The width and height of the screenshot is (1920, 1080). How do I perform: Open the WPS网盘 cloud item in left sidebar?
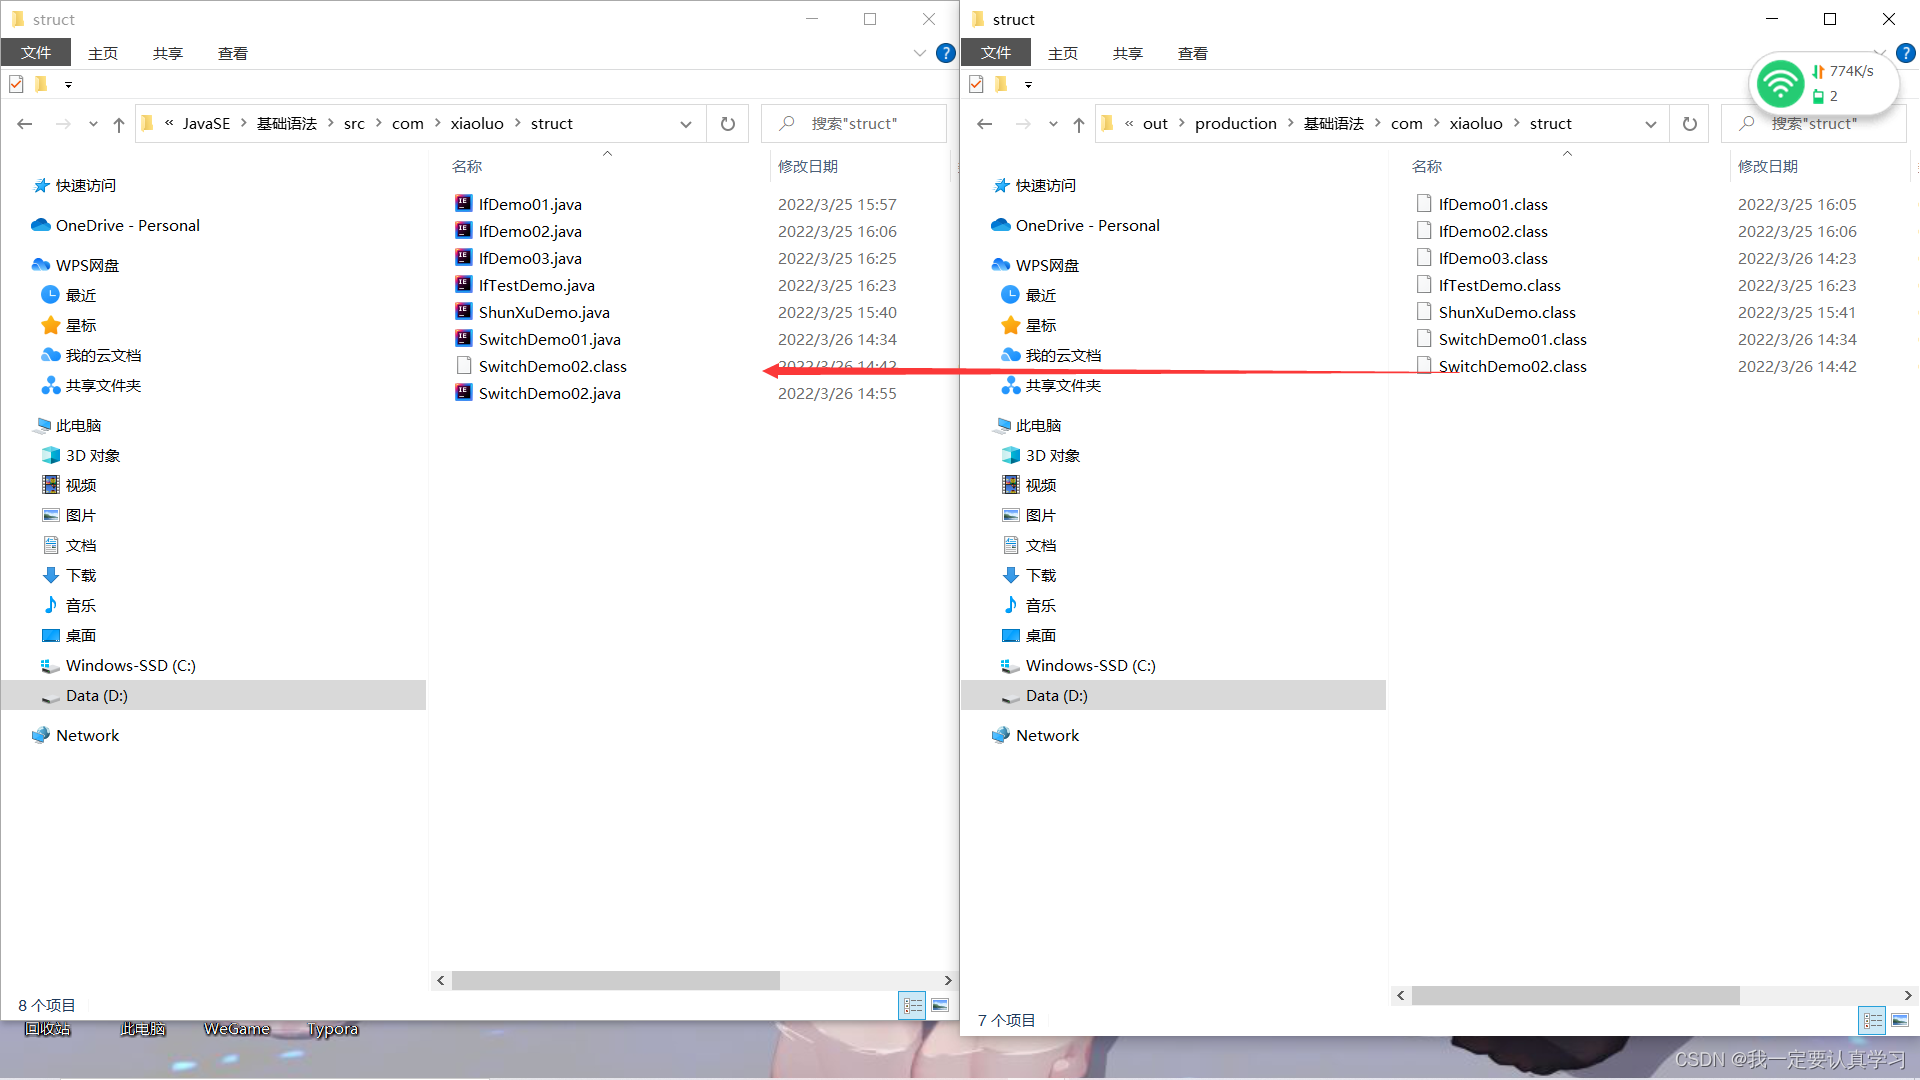pyautogui.click(x=87, y=265)
